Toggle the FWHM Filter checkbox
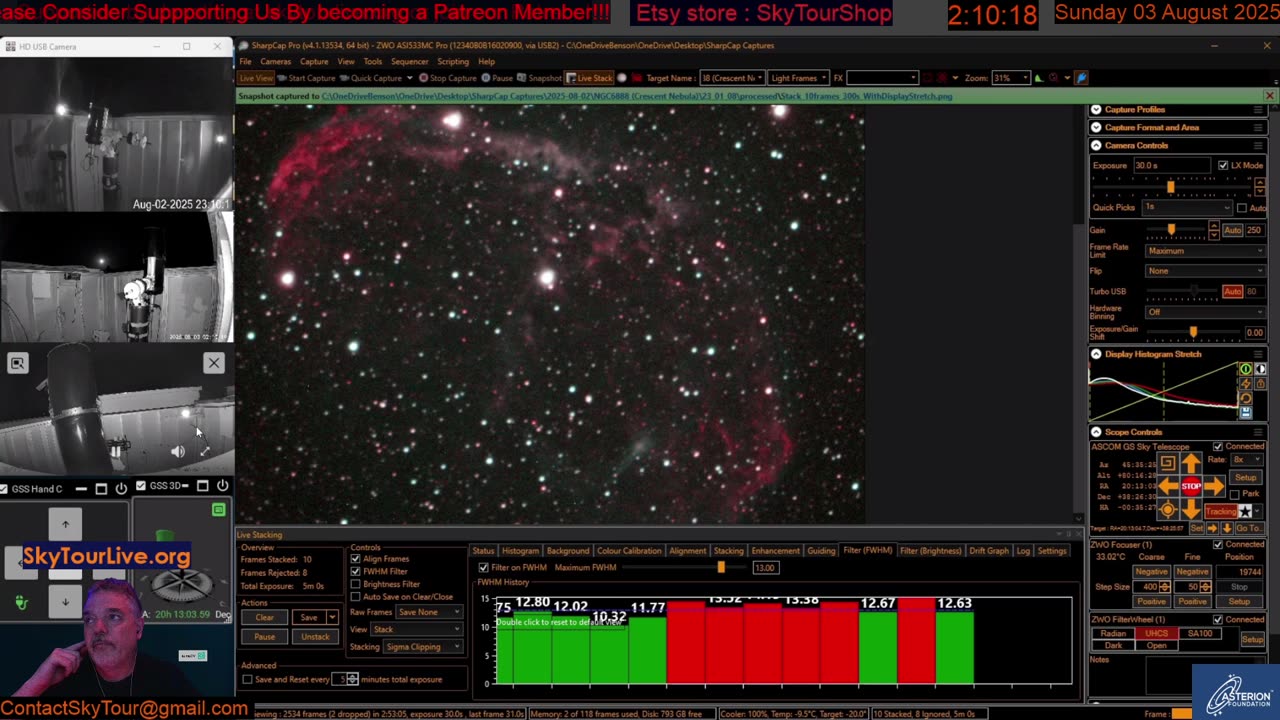Viewport: 1280px width, 720px height. tap(355, 572)
